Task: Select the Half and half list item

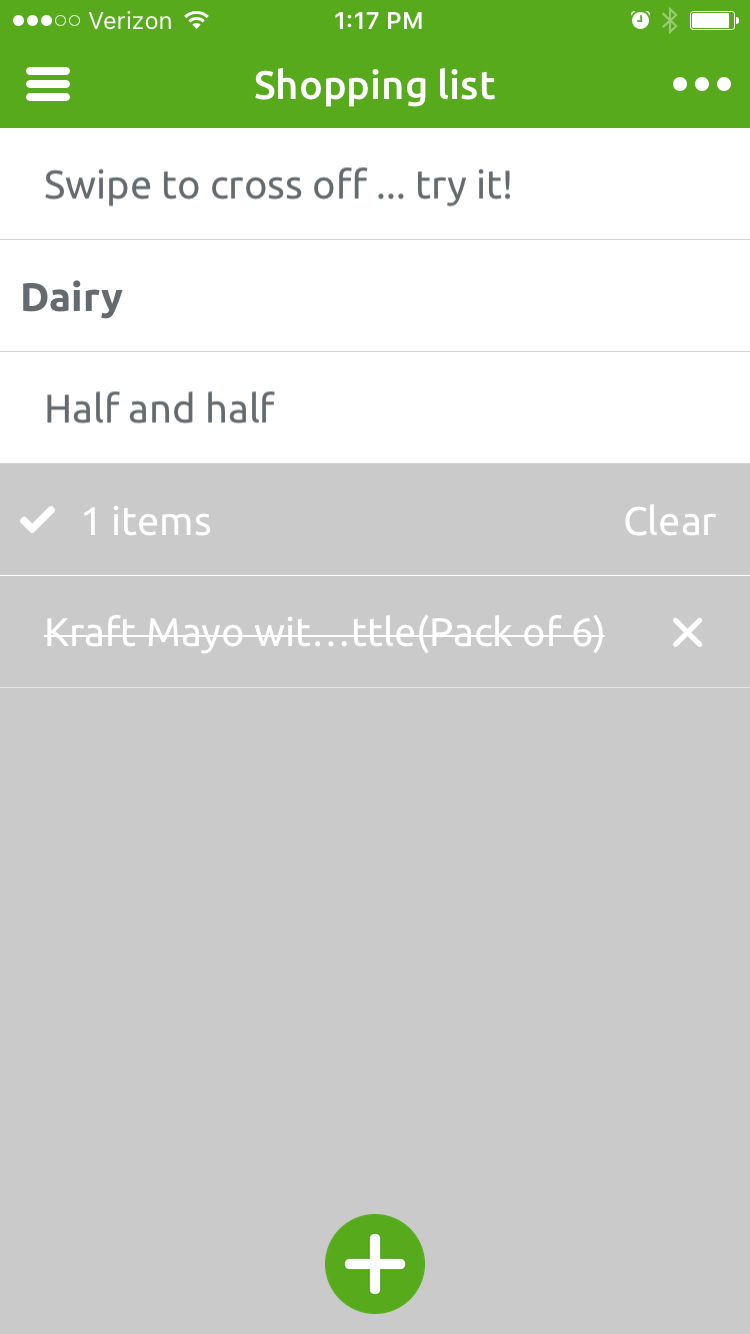Action: pyautogui.click(x=375, y=408)
